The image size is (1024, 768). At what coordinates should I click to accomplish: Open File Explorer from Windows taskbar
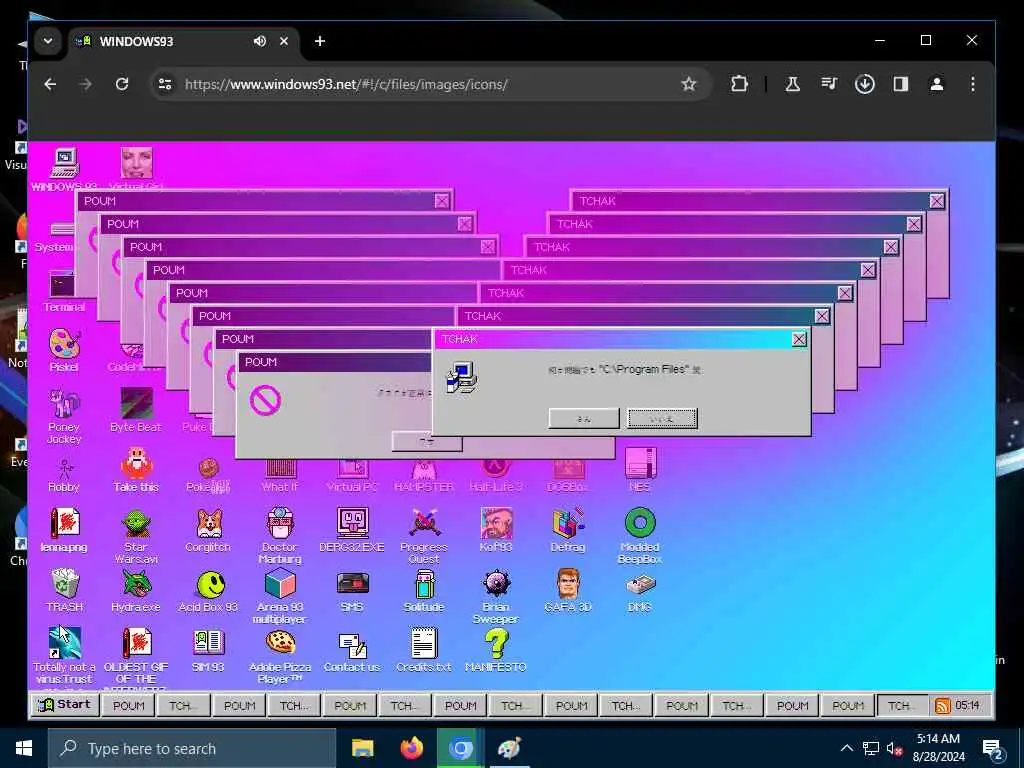pyautogui.click(x=362, y=748)
